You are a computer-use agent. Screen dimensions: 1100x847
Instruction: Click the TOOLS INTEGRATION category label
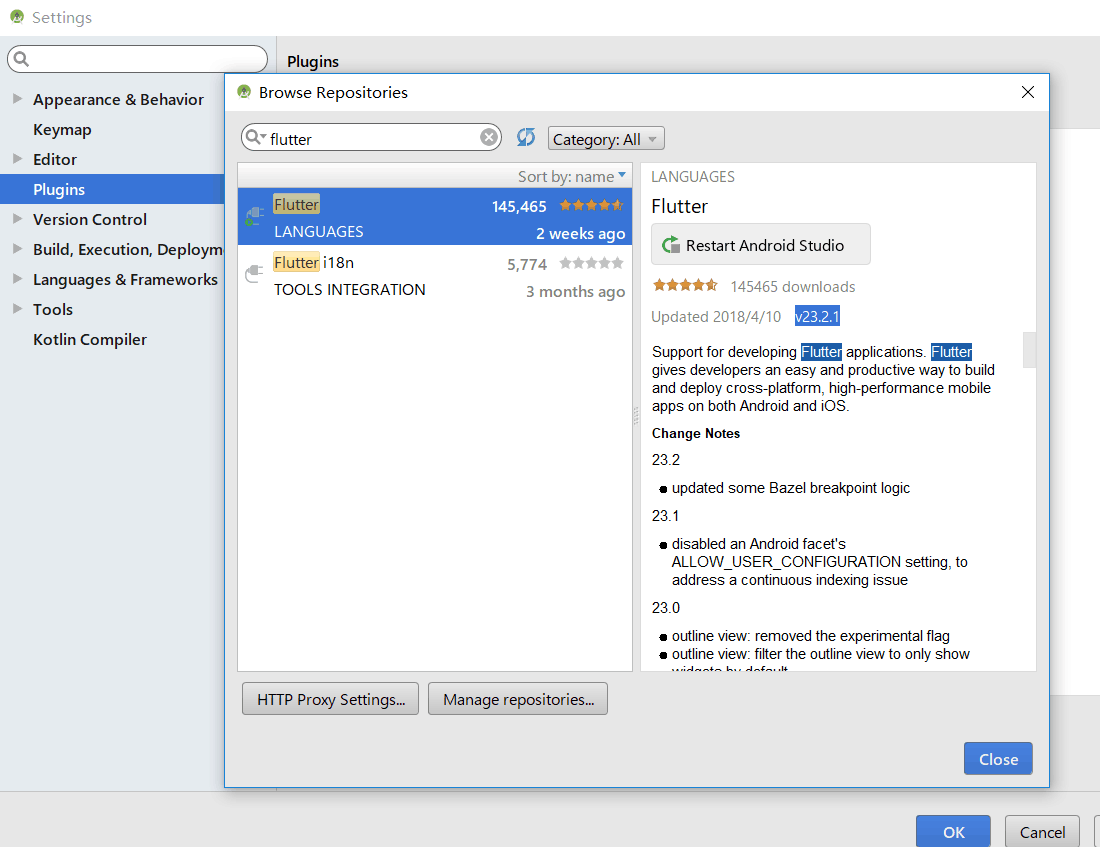[x=349, y=290]
